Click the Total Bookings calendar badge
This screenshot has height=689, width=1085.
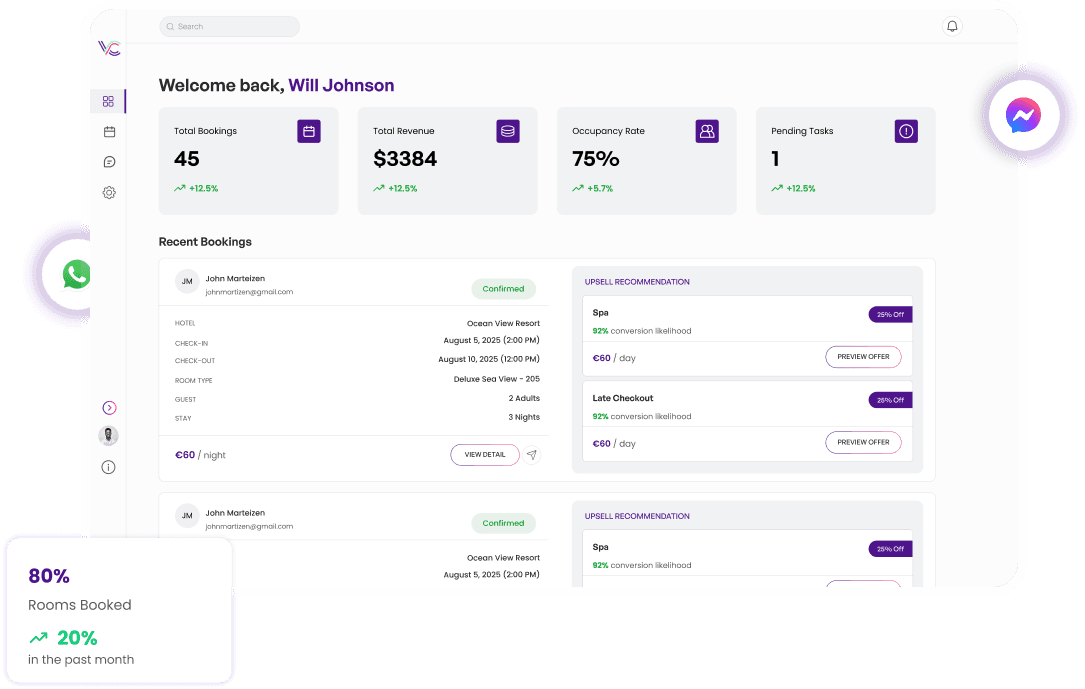coord(308,131)
